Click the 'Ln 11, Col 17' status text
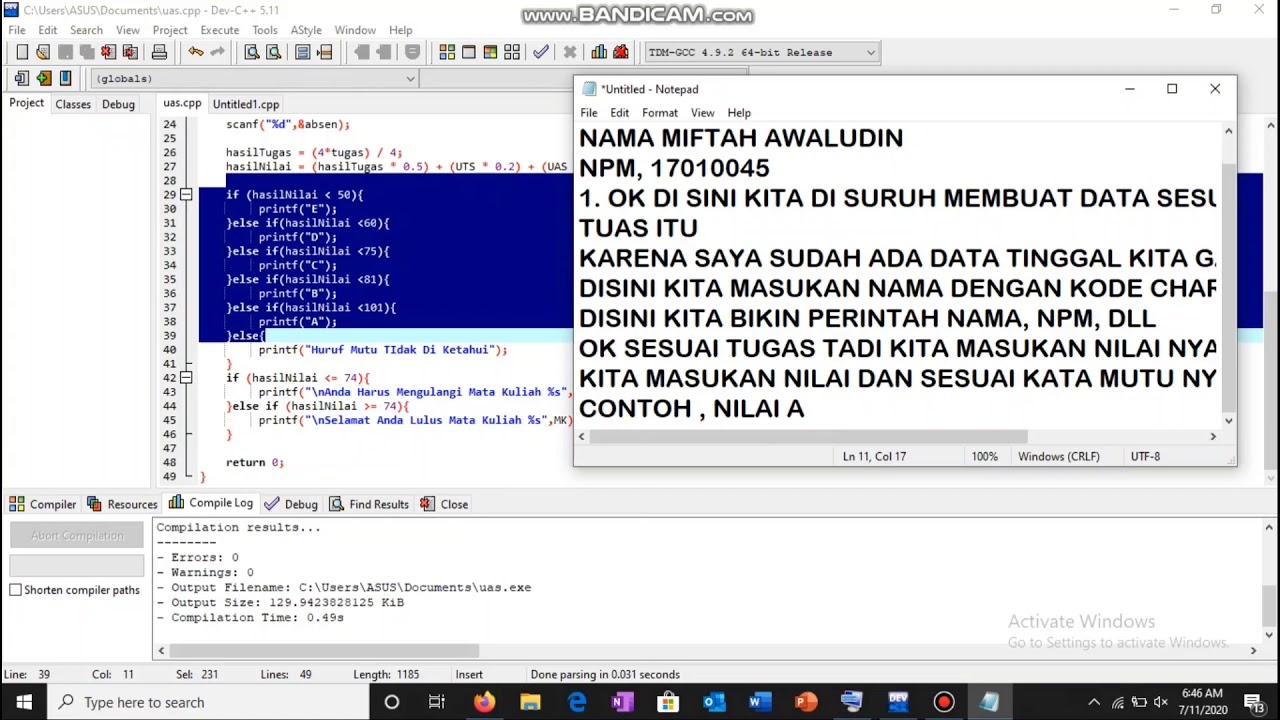 click(874, 456)
